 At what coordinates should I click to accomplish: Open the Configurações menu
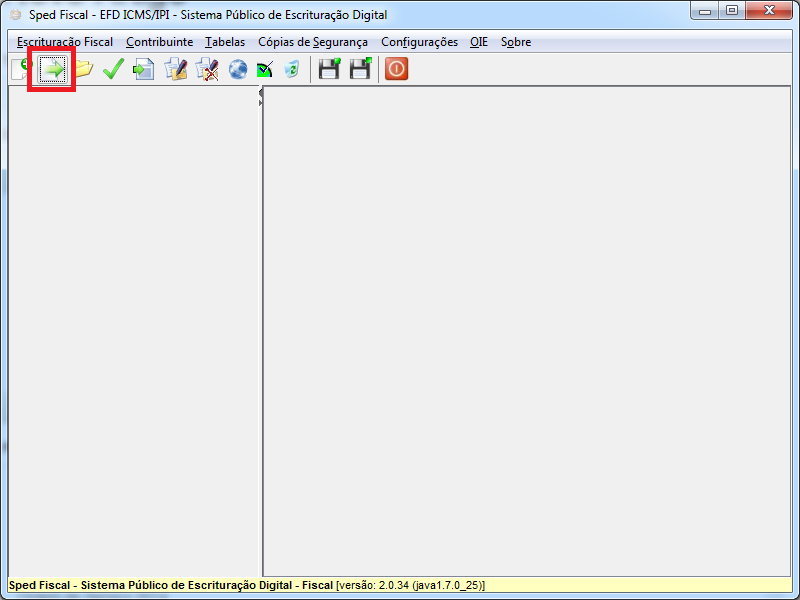point(419,42)
